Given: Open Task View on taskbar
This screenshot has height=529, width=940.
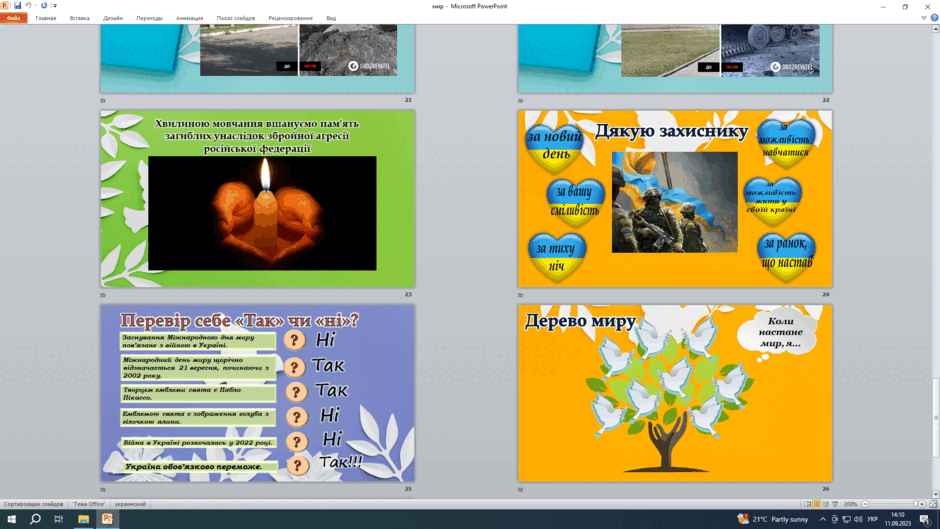Looking at the screenshot, I should coord(59,519).
